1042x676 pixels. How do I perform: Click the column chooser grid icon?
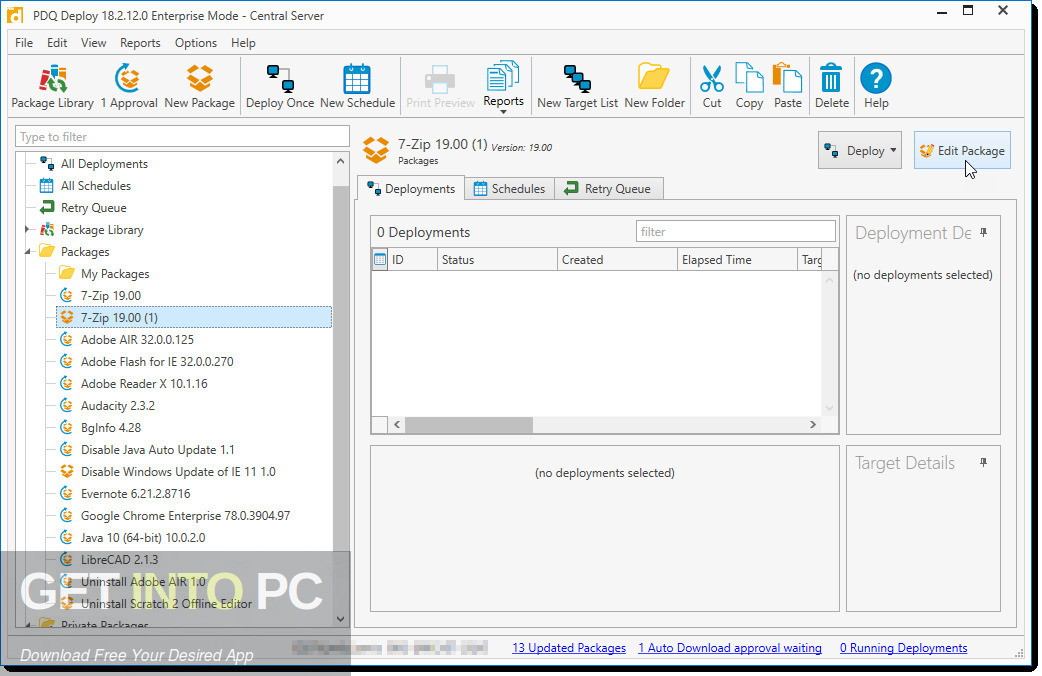(x=379, y=259)
